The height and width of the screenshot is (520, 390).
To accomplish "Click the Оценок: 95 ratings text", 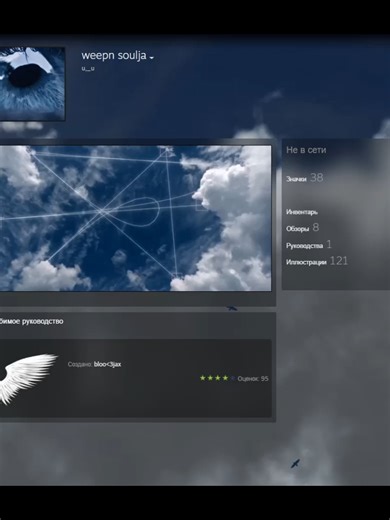I will click(x=253, y=379).
